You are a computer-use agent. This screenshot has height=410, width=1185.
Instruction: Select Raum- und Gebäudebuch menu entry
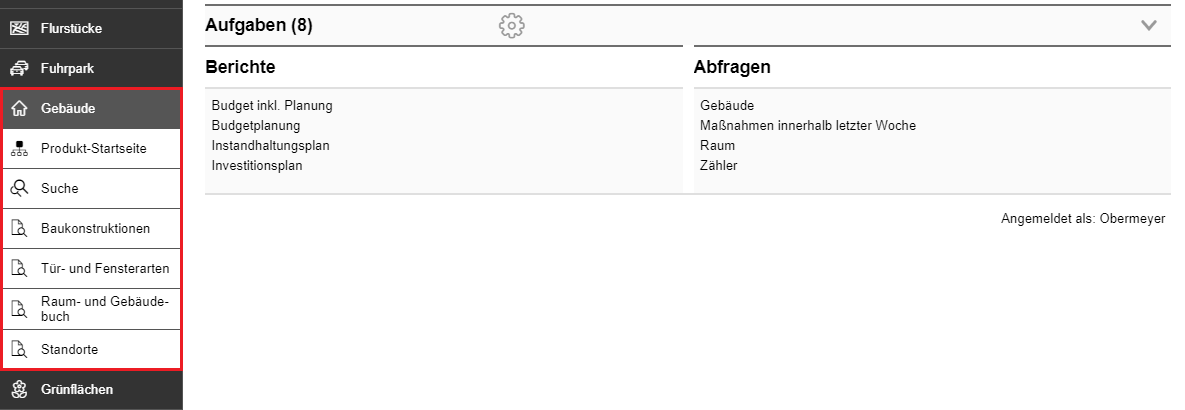91,310
